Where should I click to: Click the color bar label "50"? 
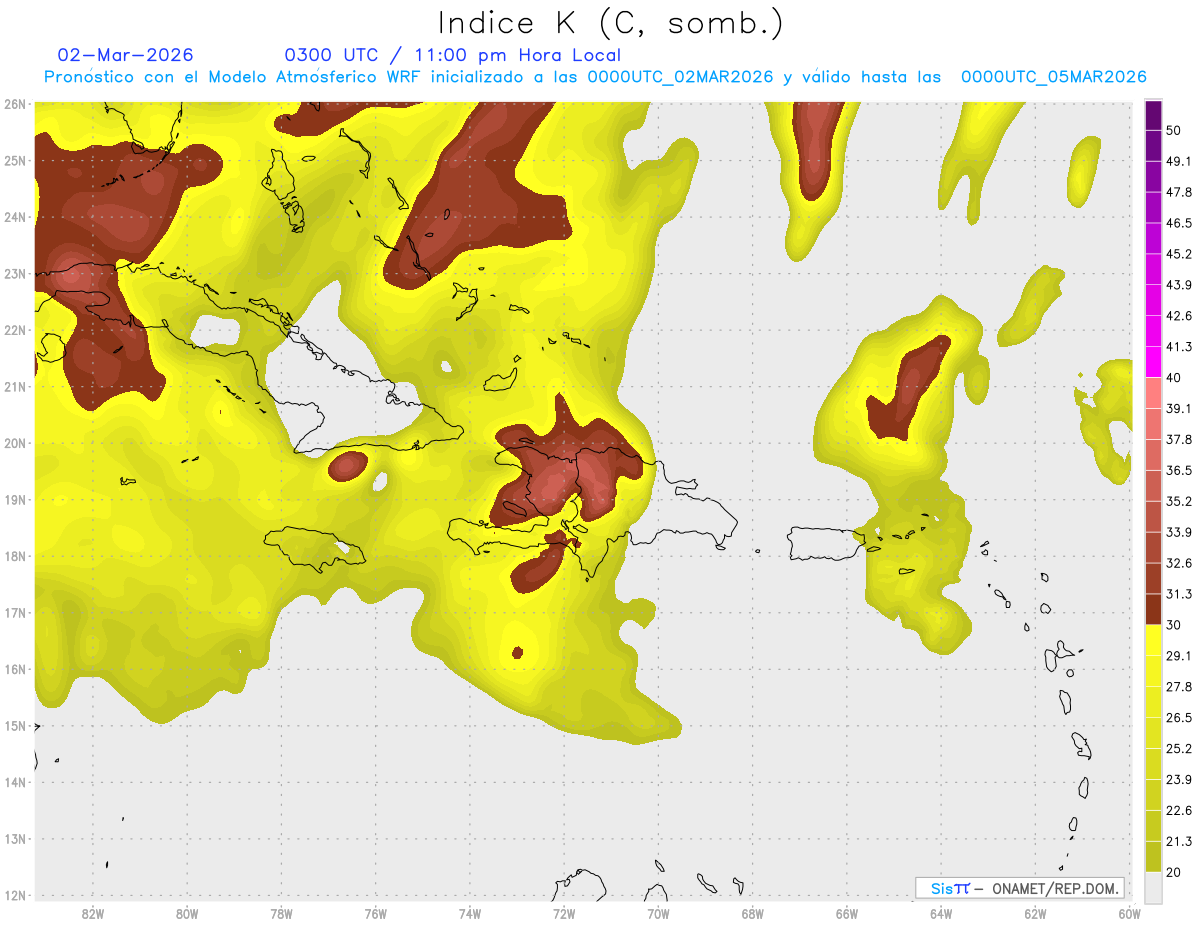tap(1175, 131)
